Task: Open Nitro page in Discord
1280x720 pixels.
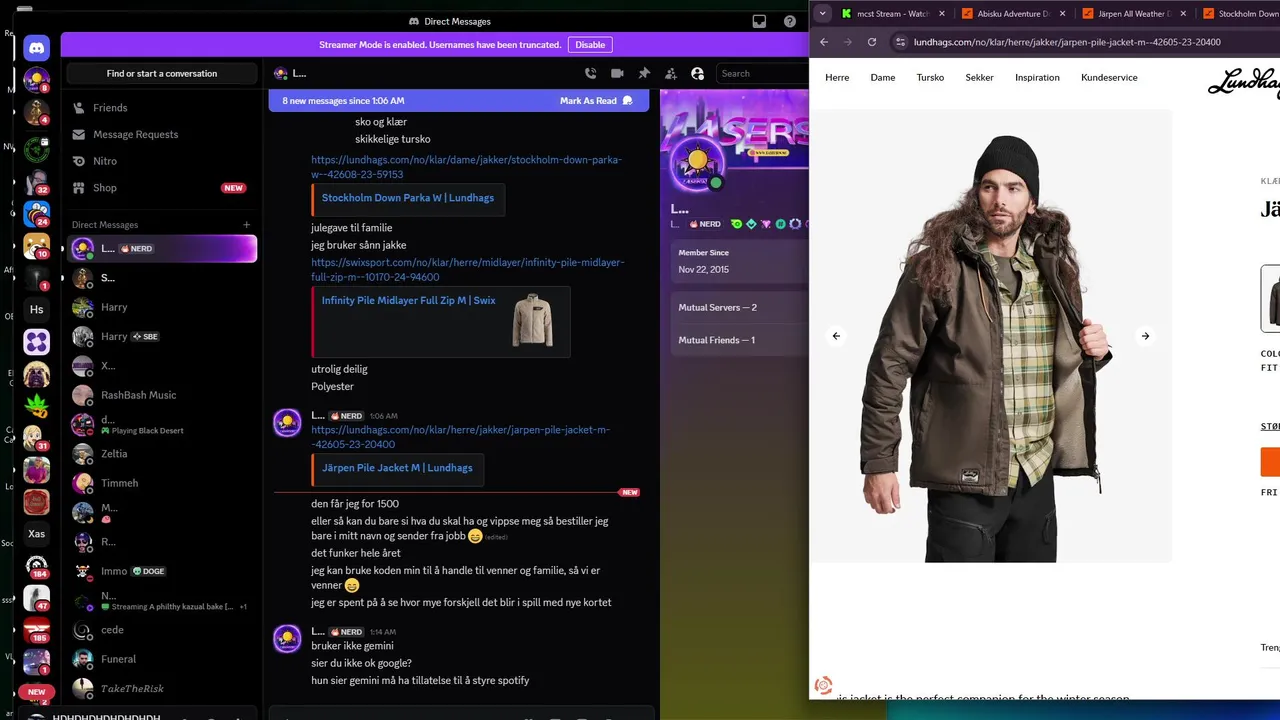Action: coord(162,161)
